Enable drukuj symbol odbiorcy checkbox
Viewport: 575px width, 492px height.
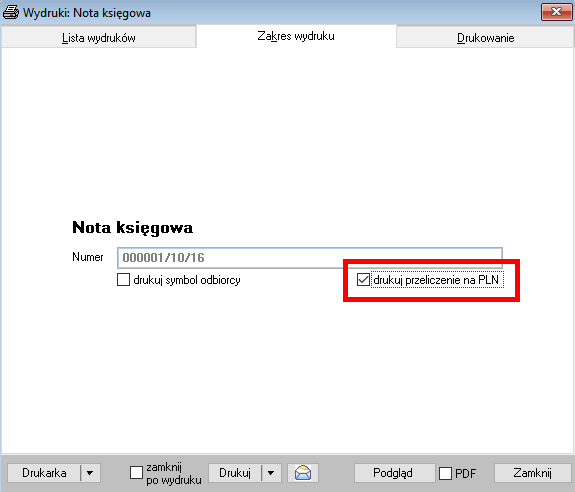coord(124,280)
